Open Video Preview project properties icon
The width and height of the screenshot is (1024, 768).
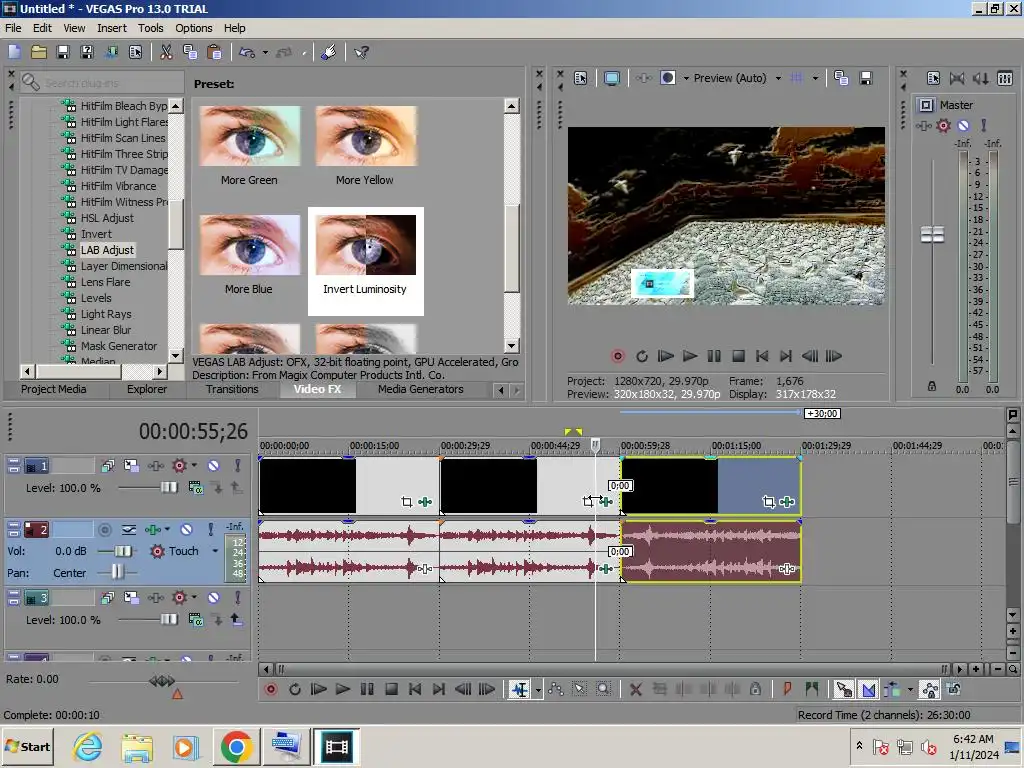[x=581, y=78]
